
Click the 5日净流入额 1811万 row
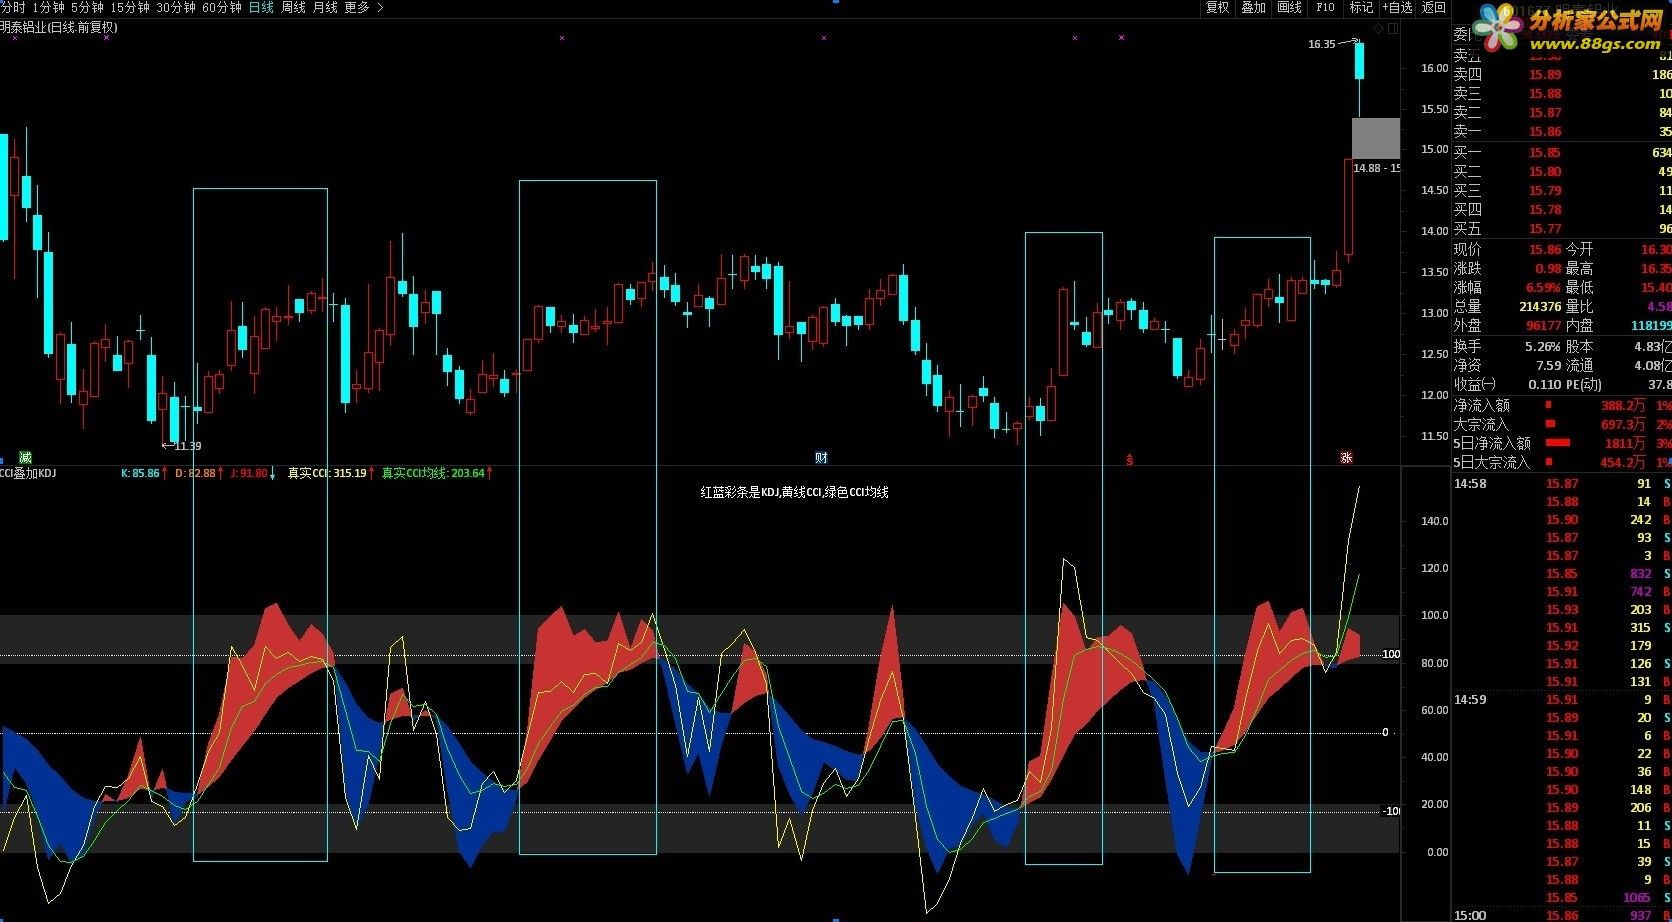tap(1561, 443)
